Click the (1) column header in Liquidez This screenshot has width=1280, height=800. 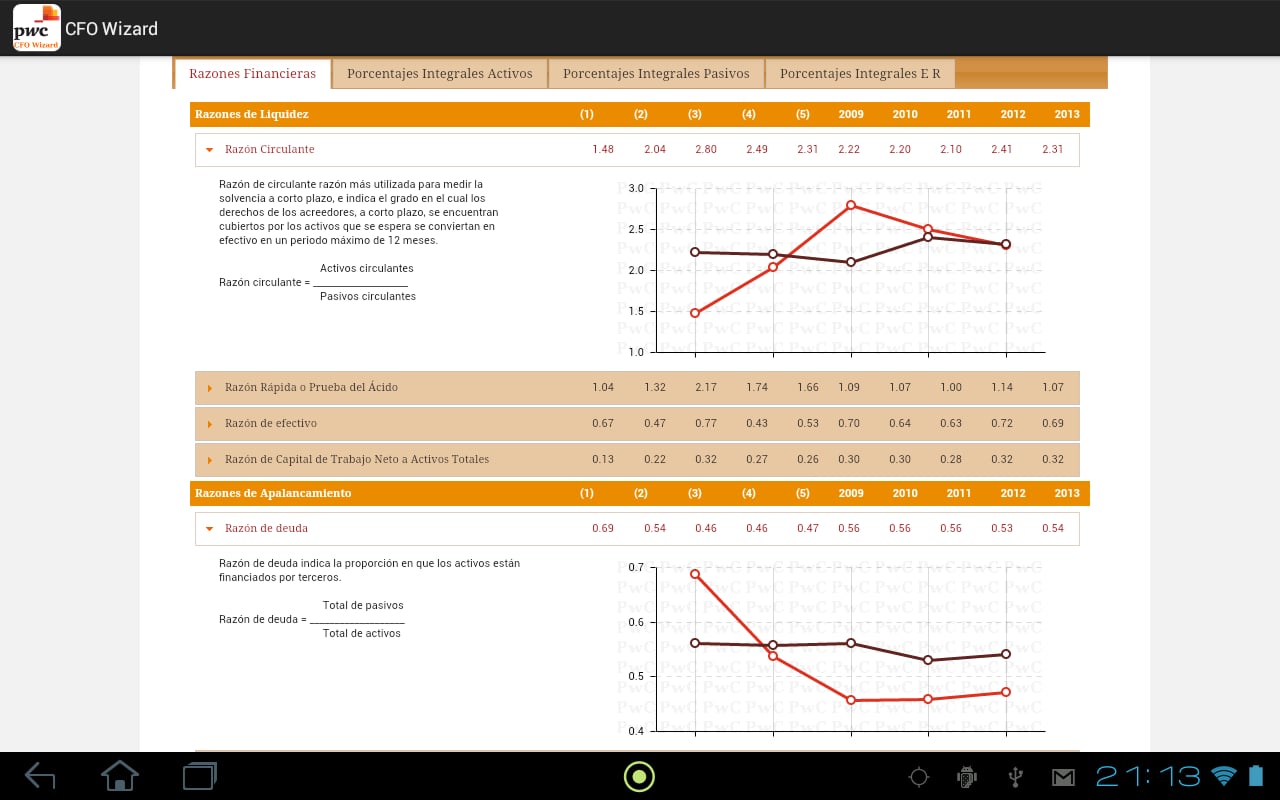[587, 114]
